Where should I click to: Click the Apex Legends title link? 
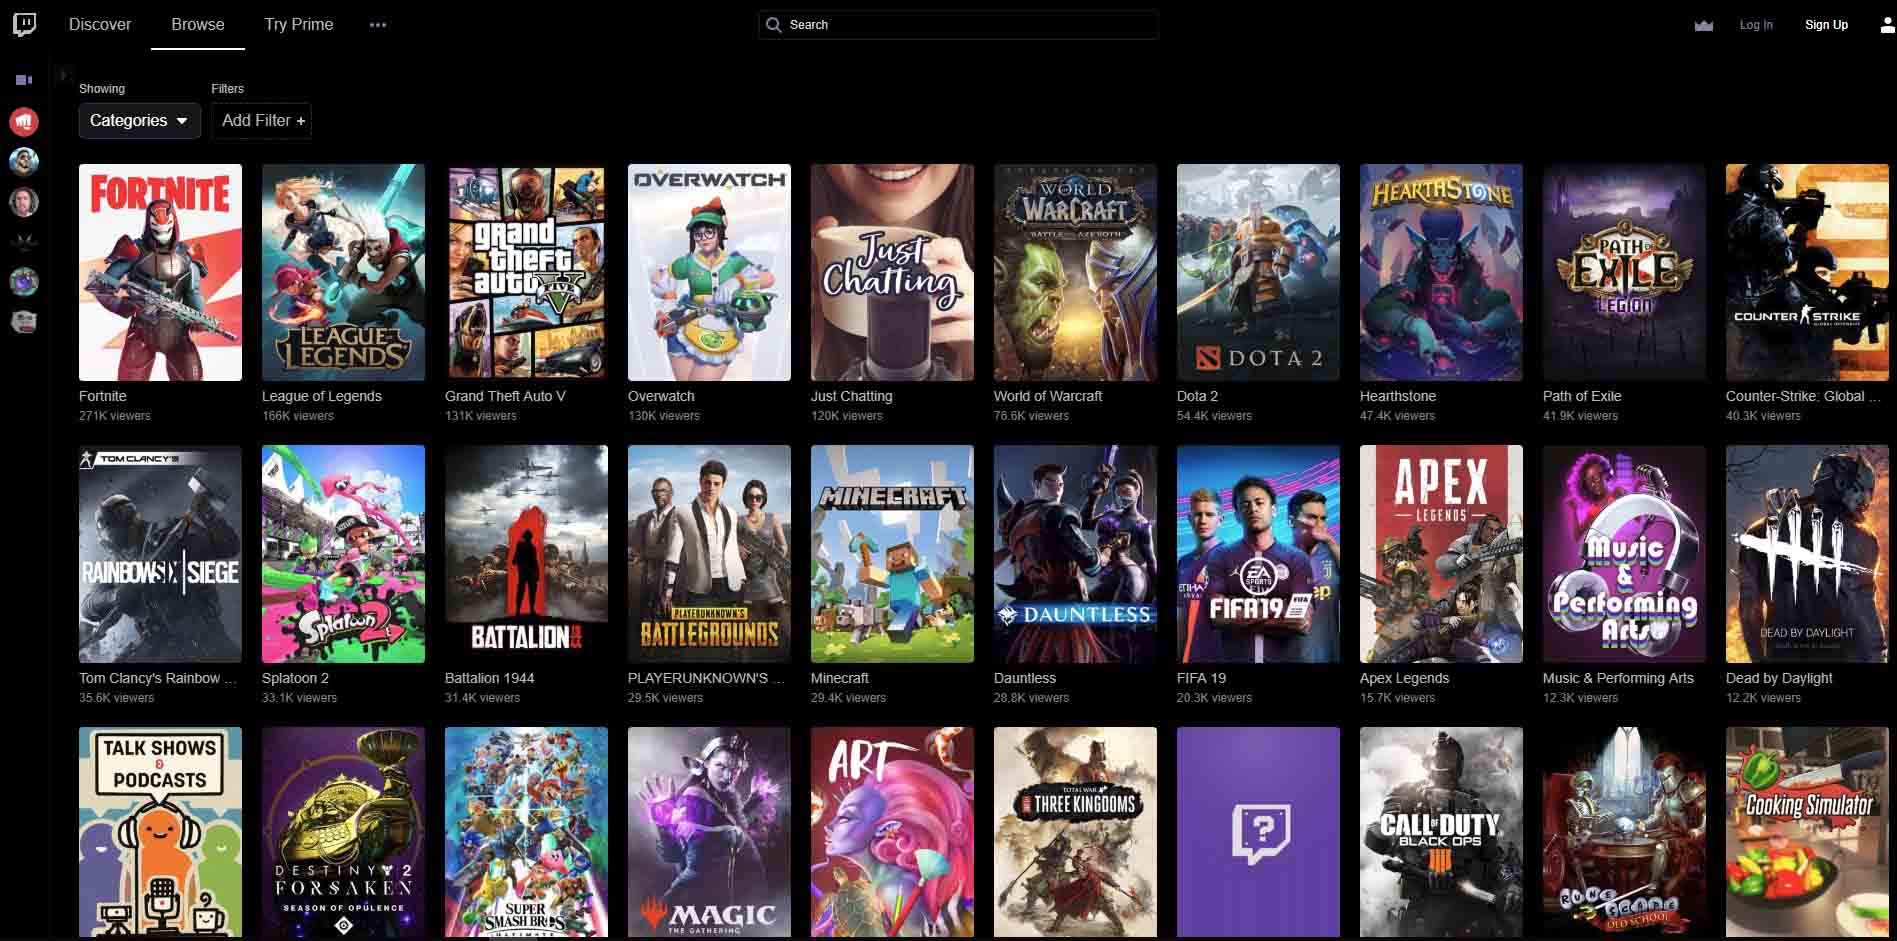(x=1404, y=678)
